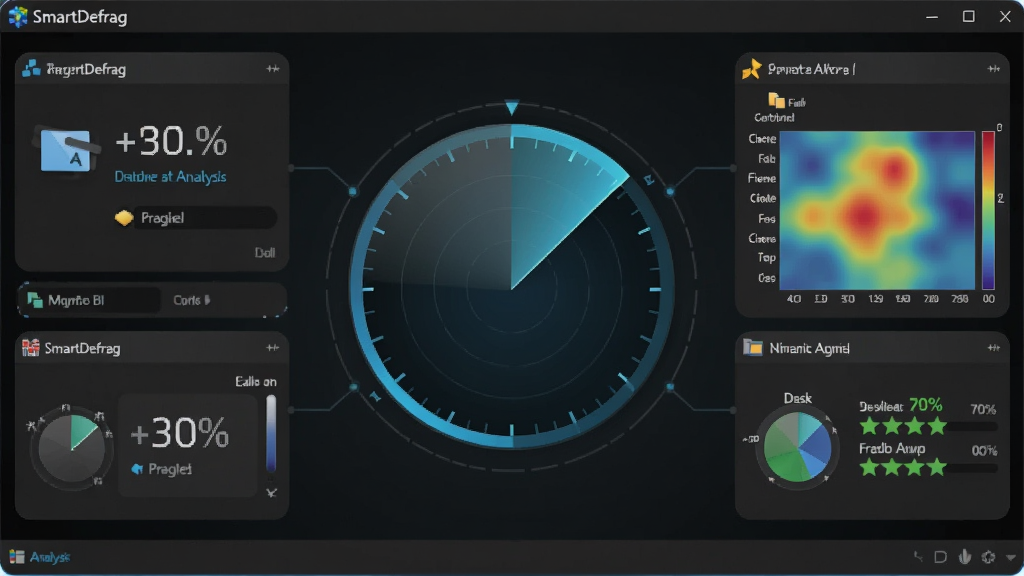The image size is (1024, 576).
Task: Click the +30% value in the SmartDefrag panel
Action: pos(180,432)
